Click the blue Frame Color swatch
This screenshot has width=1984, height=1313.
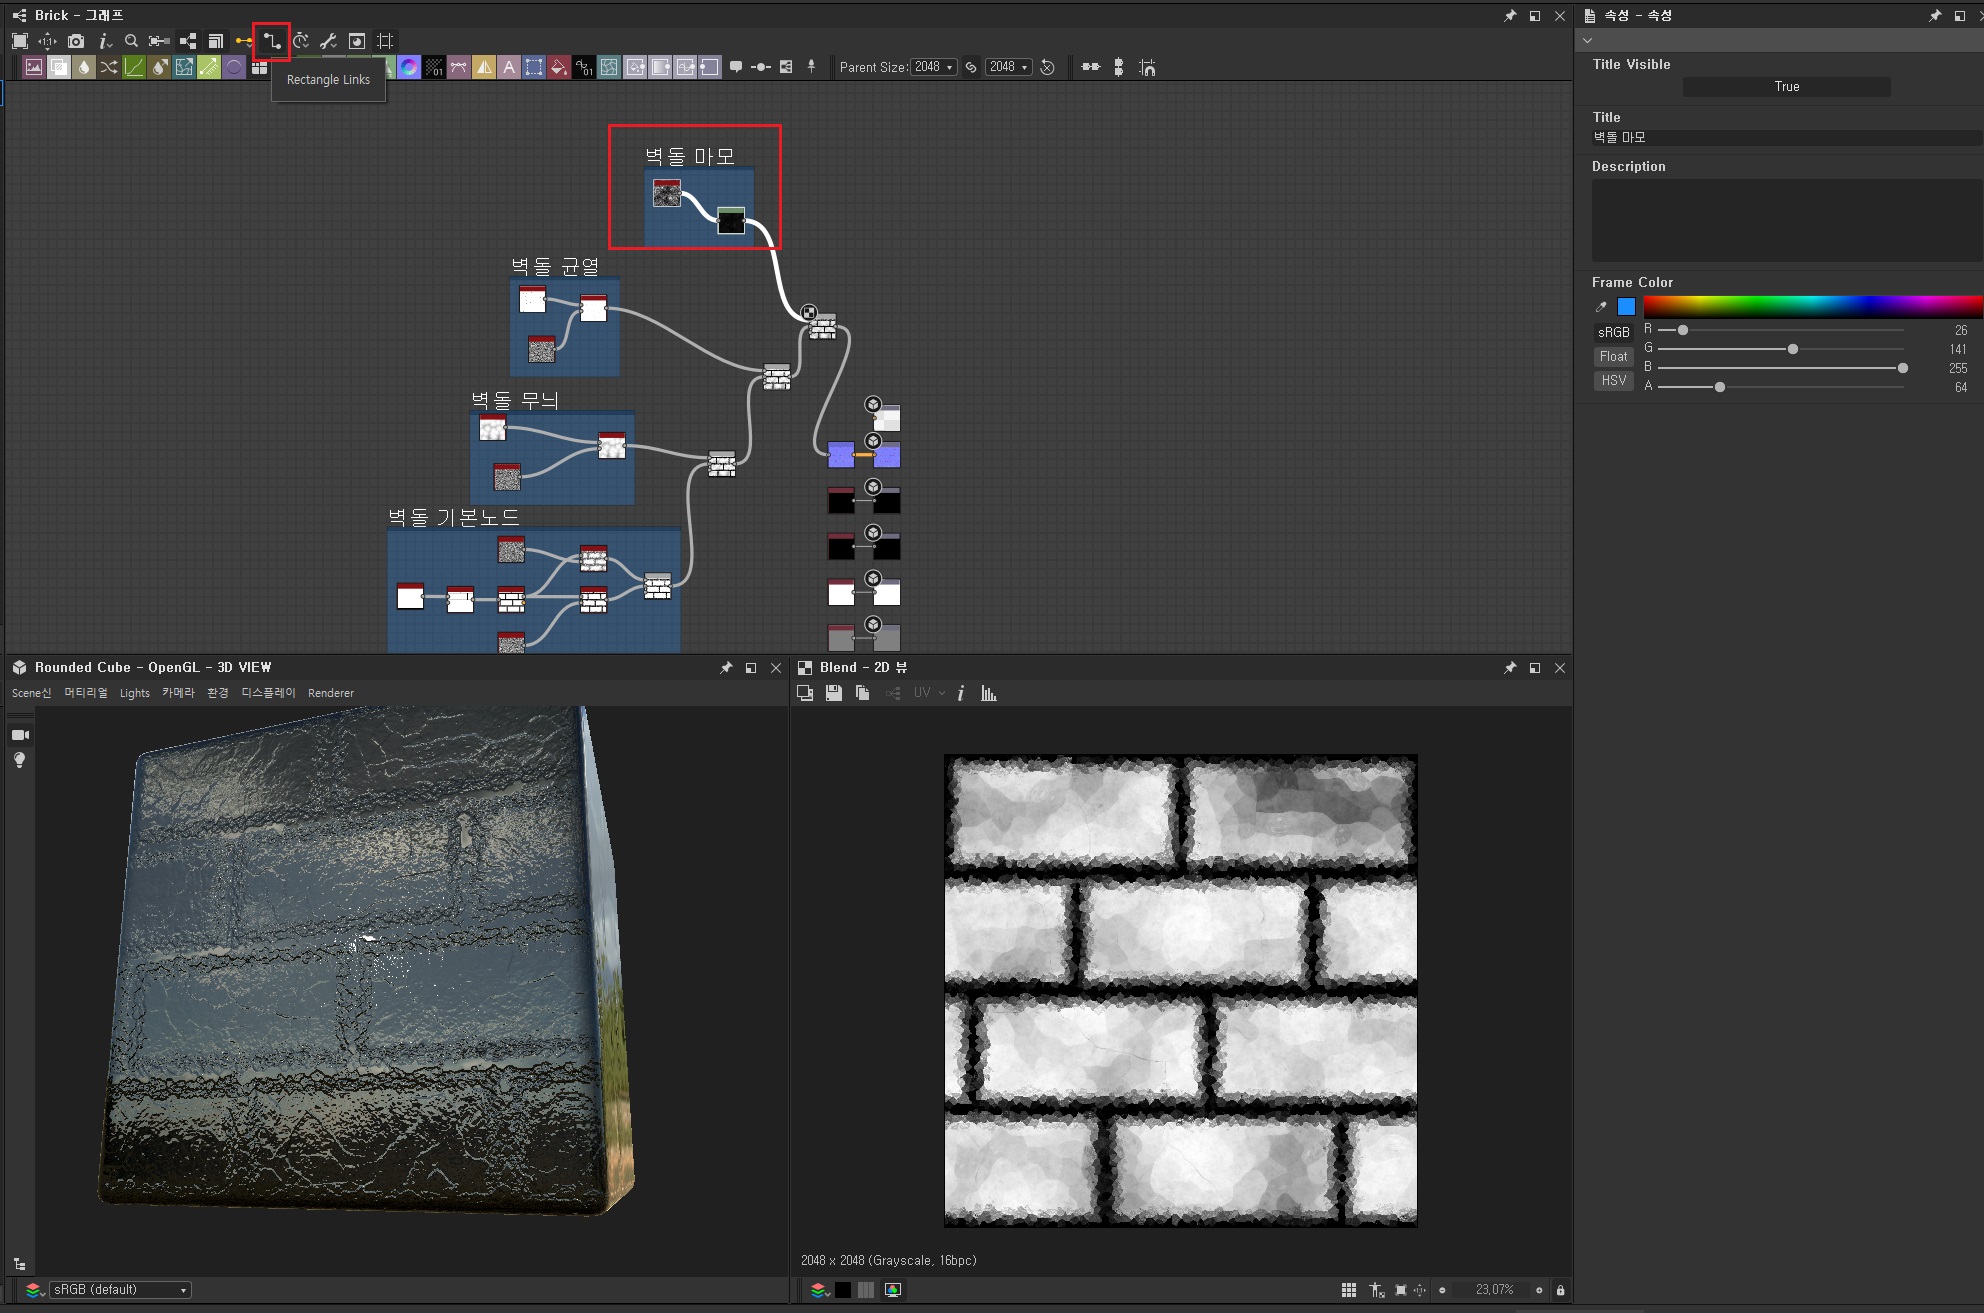pos(1626,307)
